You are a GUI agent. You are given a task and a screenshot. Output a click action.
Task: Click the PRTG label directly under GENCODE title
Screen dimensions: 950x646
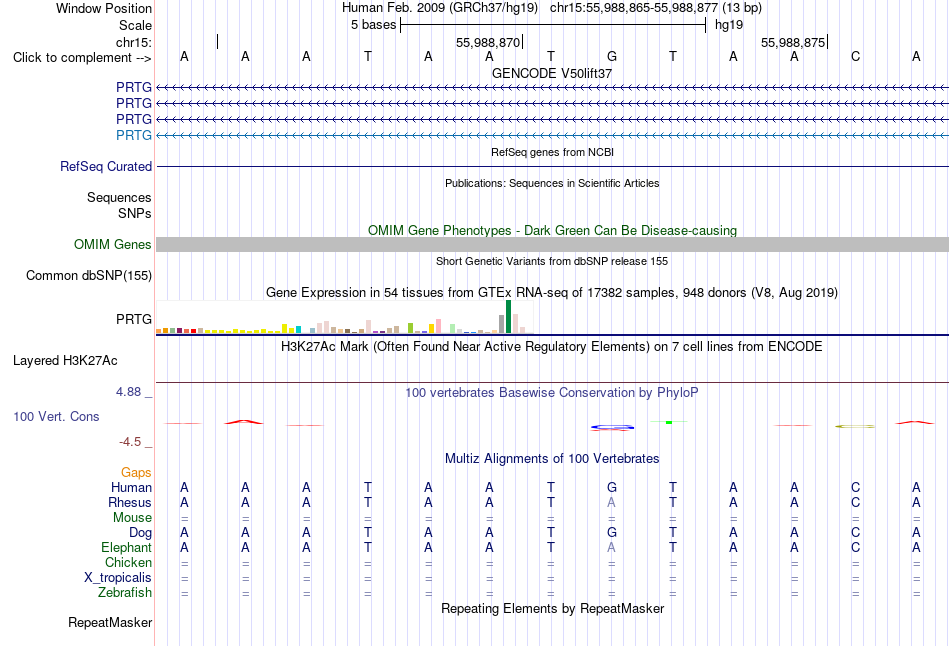(133, 87)
